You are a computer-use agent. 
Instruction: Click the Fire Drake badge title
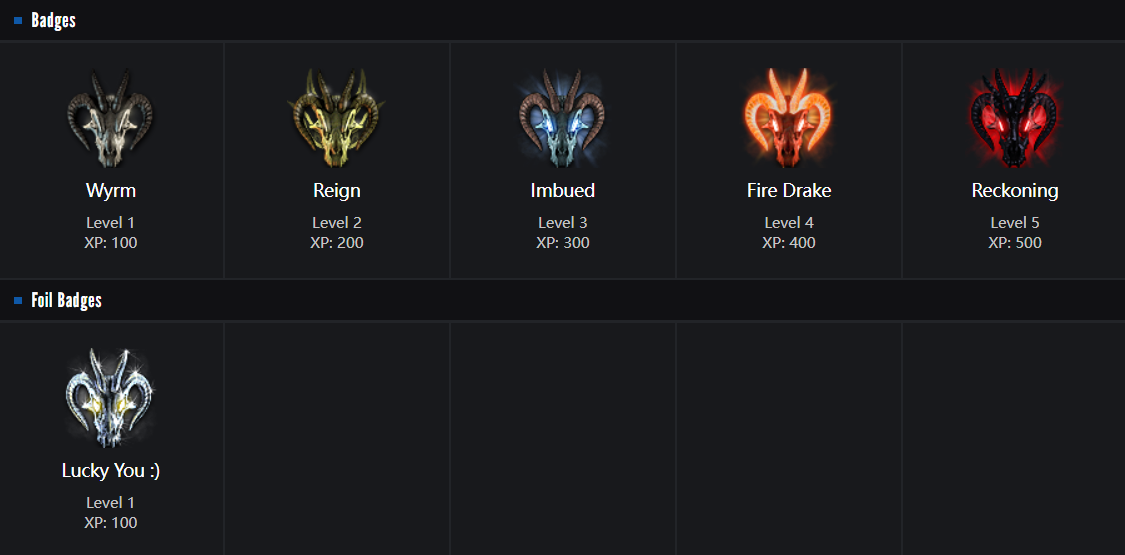788,190
